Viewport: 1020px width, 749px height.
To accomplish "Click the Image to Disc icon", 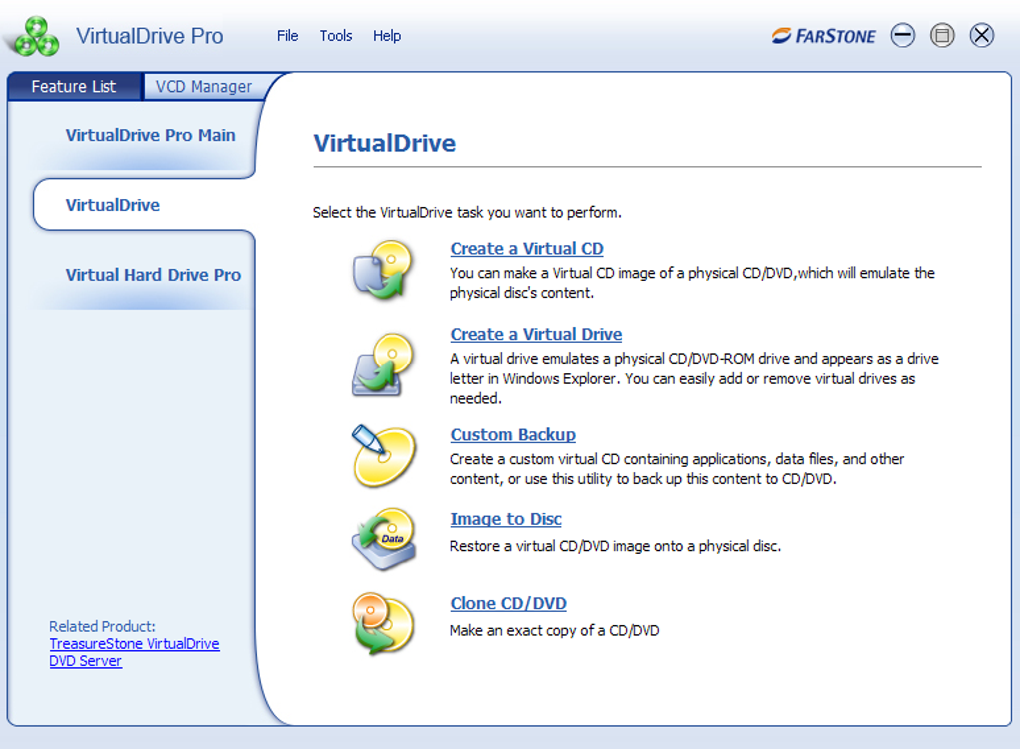I will click(x=384, y=539).
